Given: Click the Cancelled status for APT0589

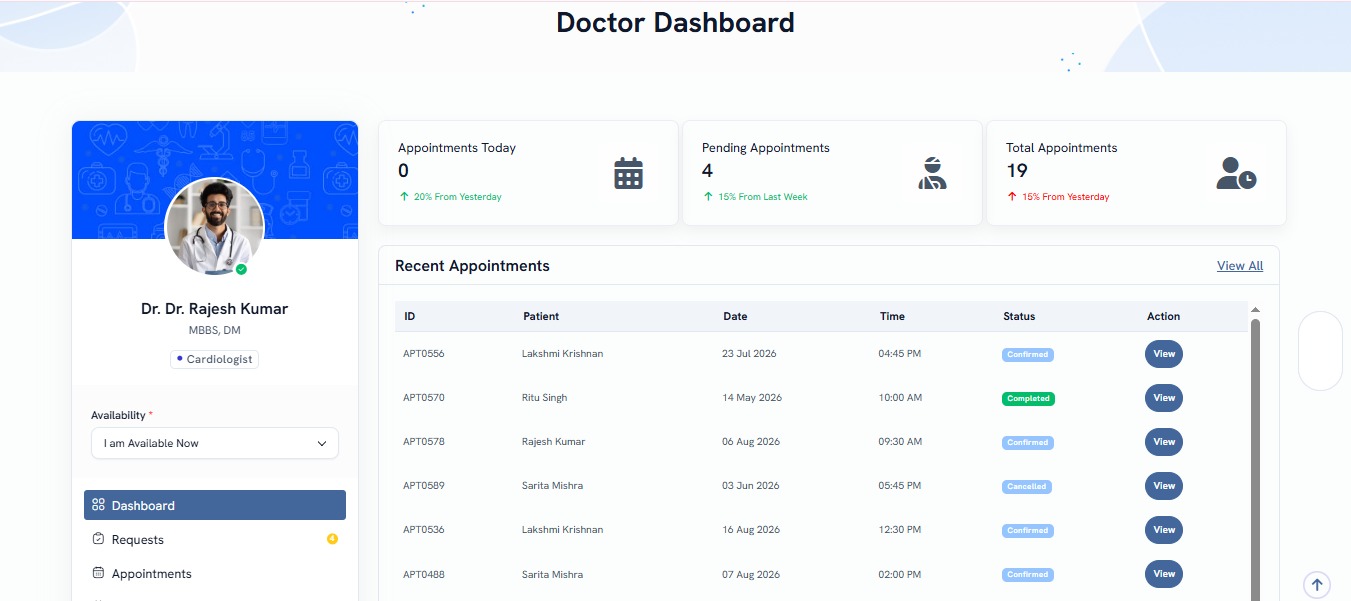Looking at the screenshot, I should click(1027, 487).
